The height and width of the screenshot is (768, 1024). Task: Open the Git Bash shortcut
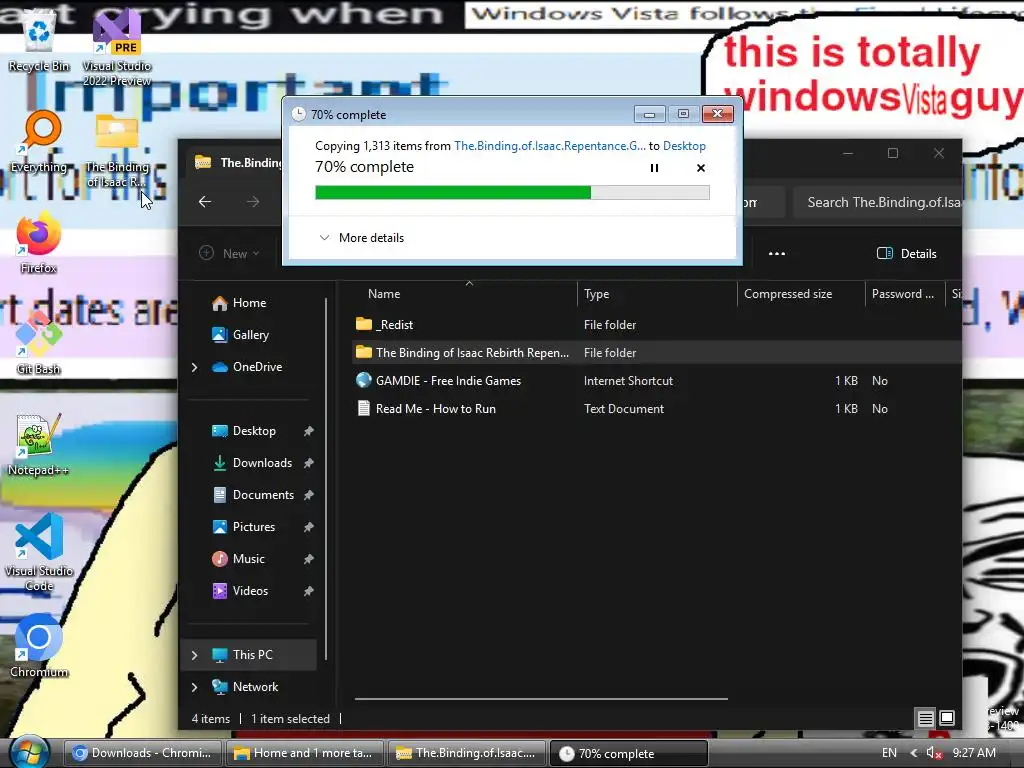(39, 342)
